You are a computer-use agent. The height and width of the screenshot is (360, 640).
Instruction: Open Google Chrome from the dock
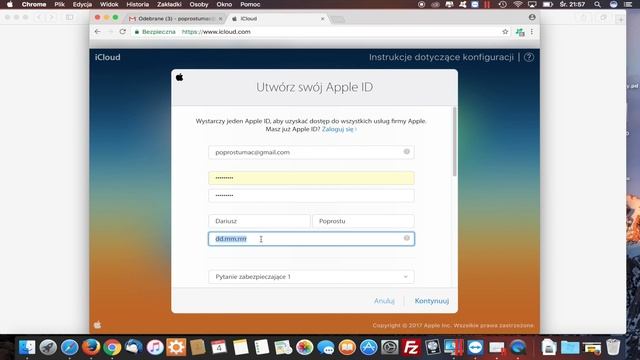click(x=112, y=347)
